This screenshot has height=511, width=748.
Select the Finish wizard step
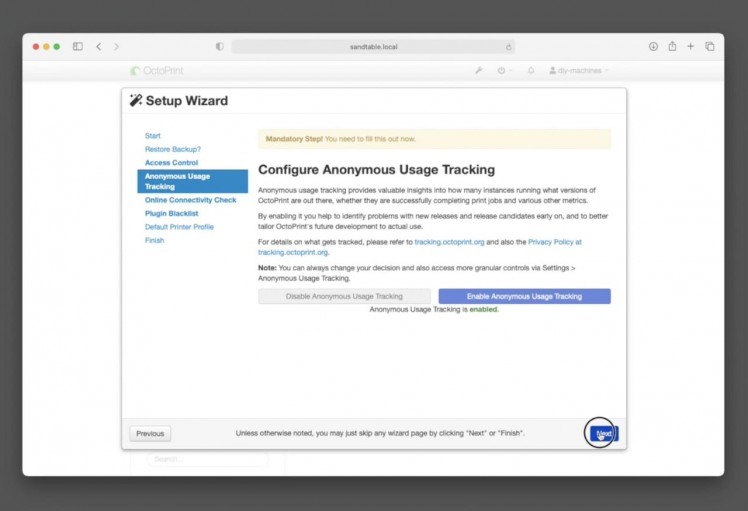pyautogui.click(x=155, y=240)
